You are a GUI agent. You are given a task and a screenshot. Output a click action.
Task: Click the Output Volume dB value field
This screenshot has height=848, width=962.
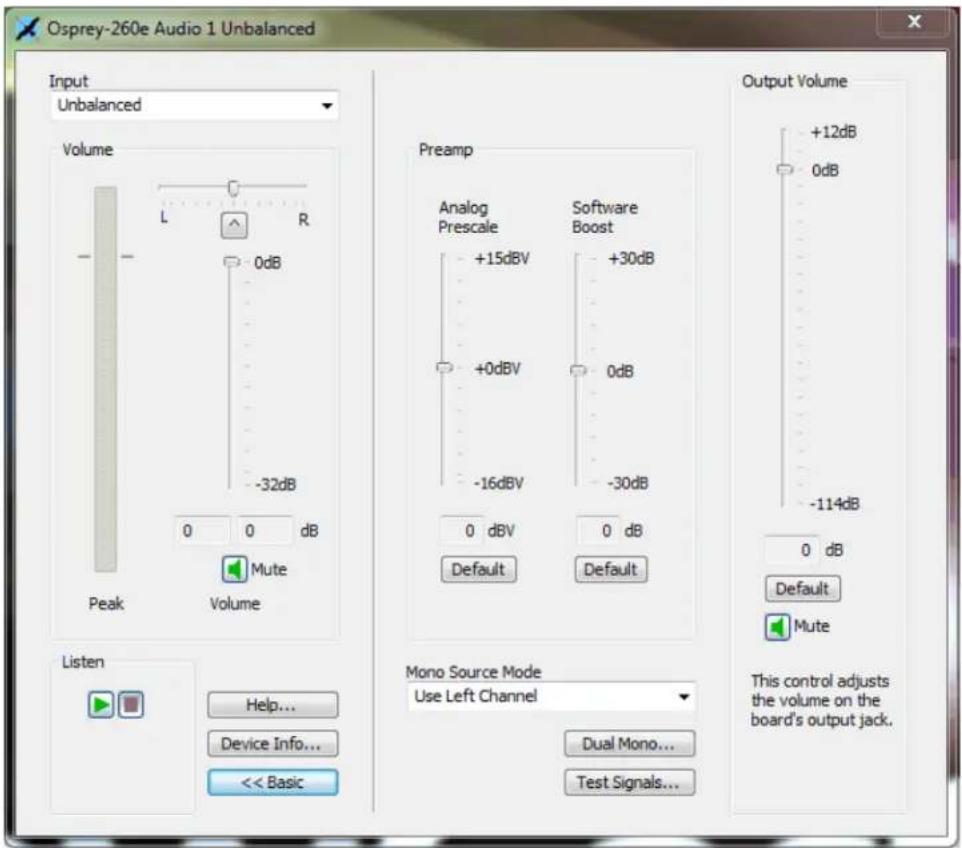[791, 550]
